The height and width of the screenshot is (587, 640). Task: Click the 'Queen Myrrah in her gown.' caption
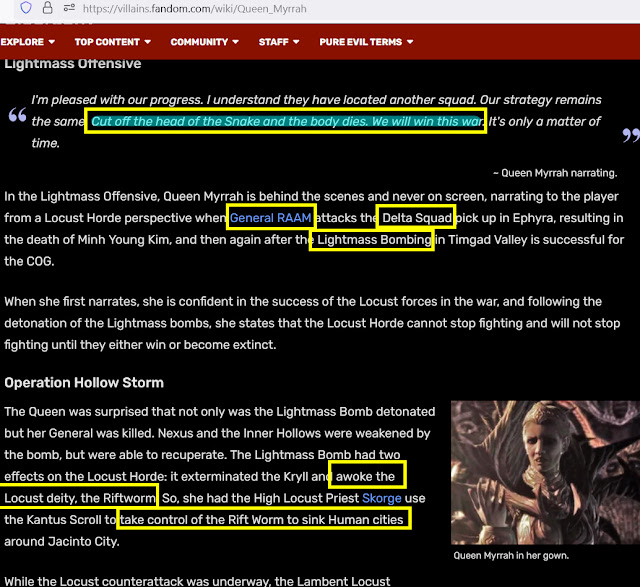pyautogui.click(x=511, y=556)
